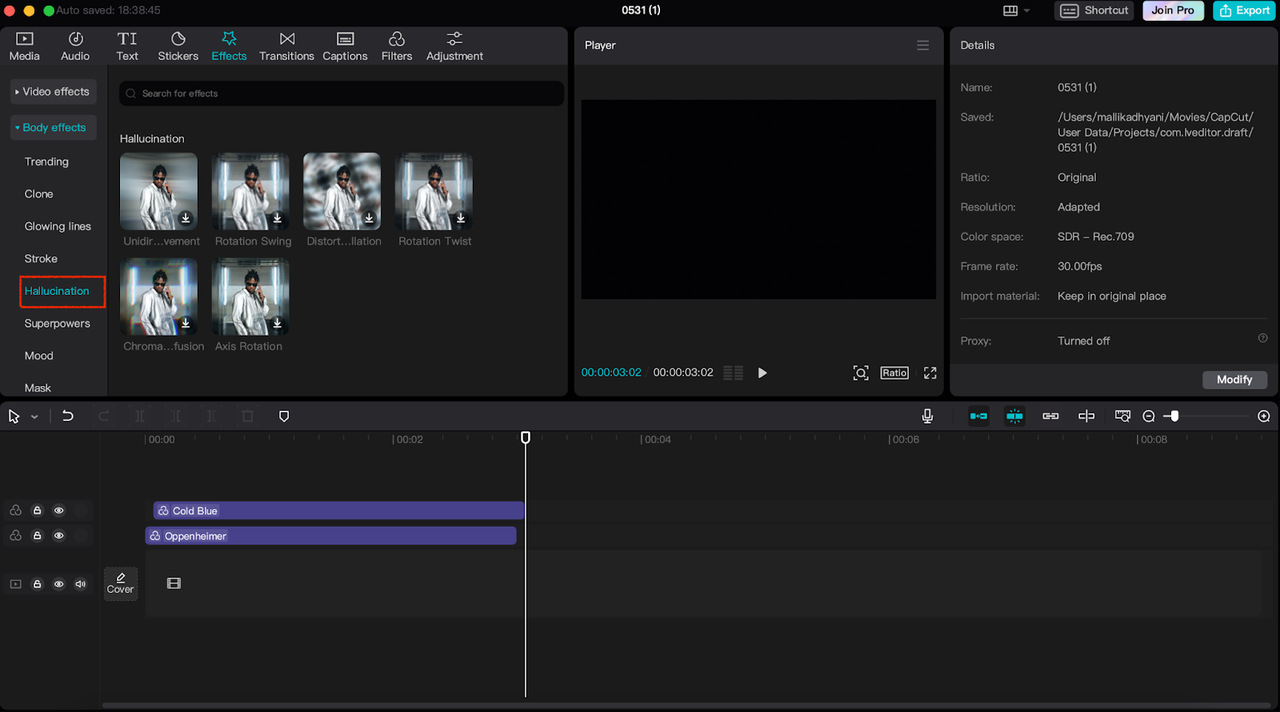Click the fullscreen icon in the player
This screenshot has width=1280, height=712.
(x=930, y=373)
